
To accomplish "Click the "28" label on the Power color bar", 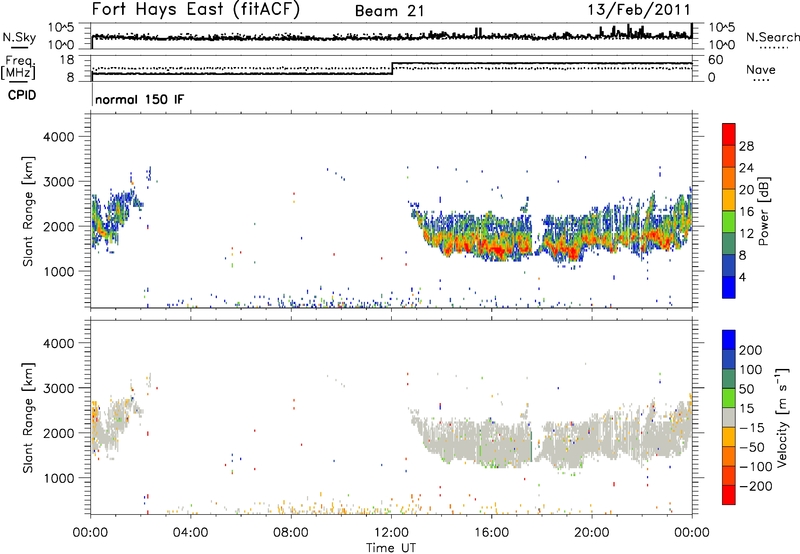I will point(746,146).
